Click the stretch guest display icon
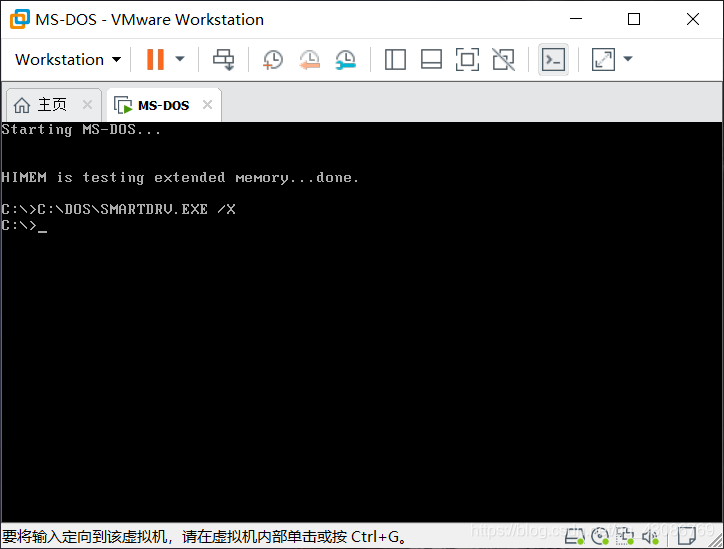The width and height of the screenshot is (724, 549). 603,60
